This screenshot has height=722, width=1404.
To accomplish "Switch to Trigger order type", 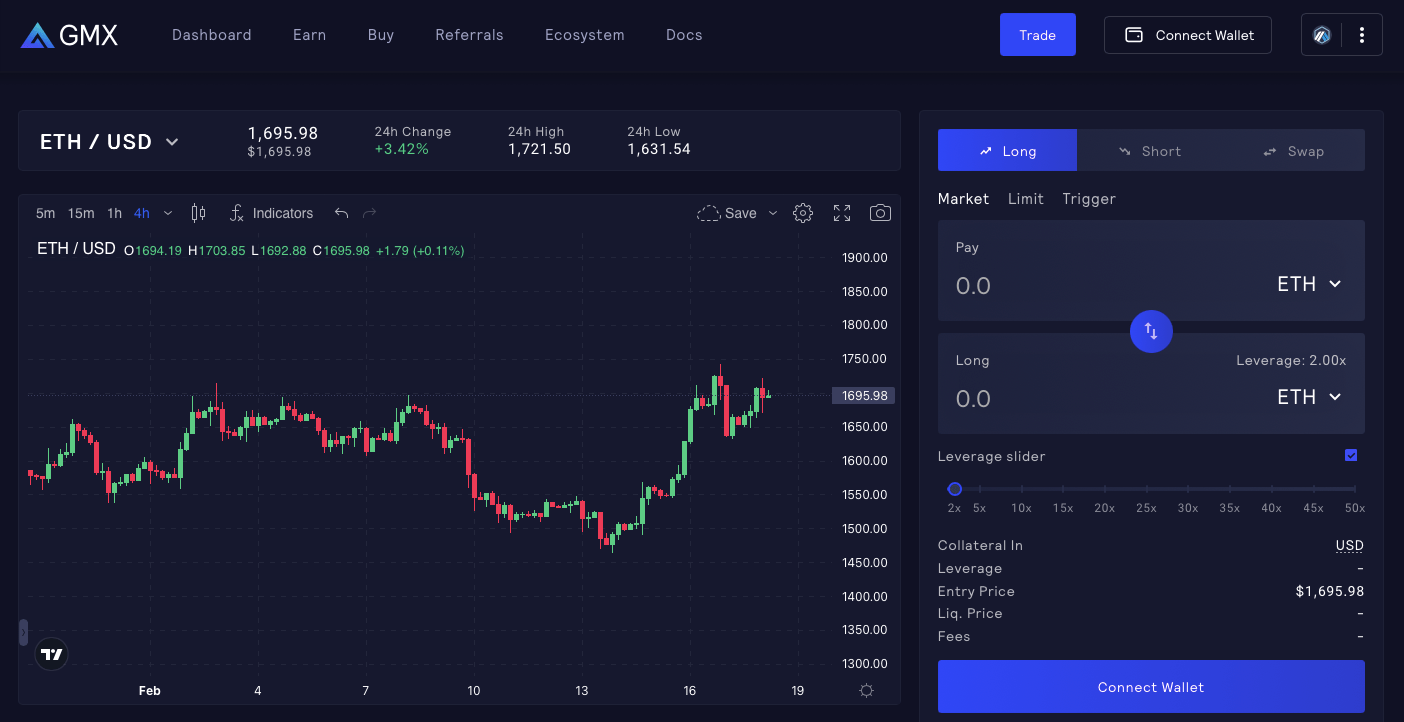I will point(1089,199).
